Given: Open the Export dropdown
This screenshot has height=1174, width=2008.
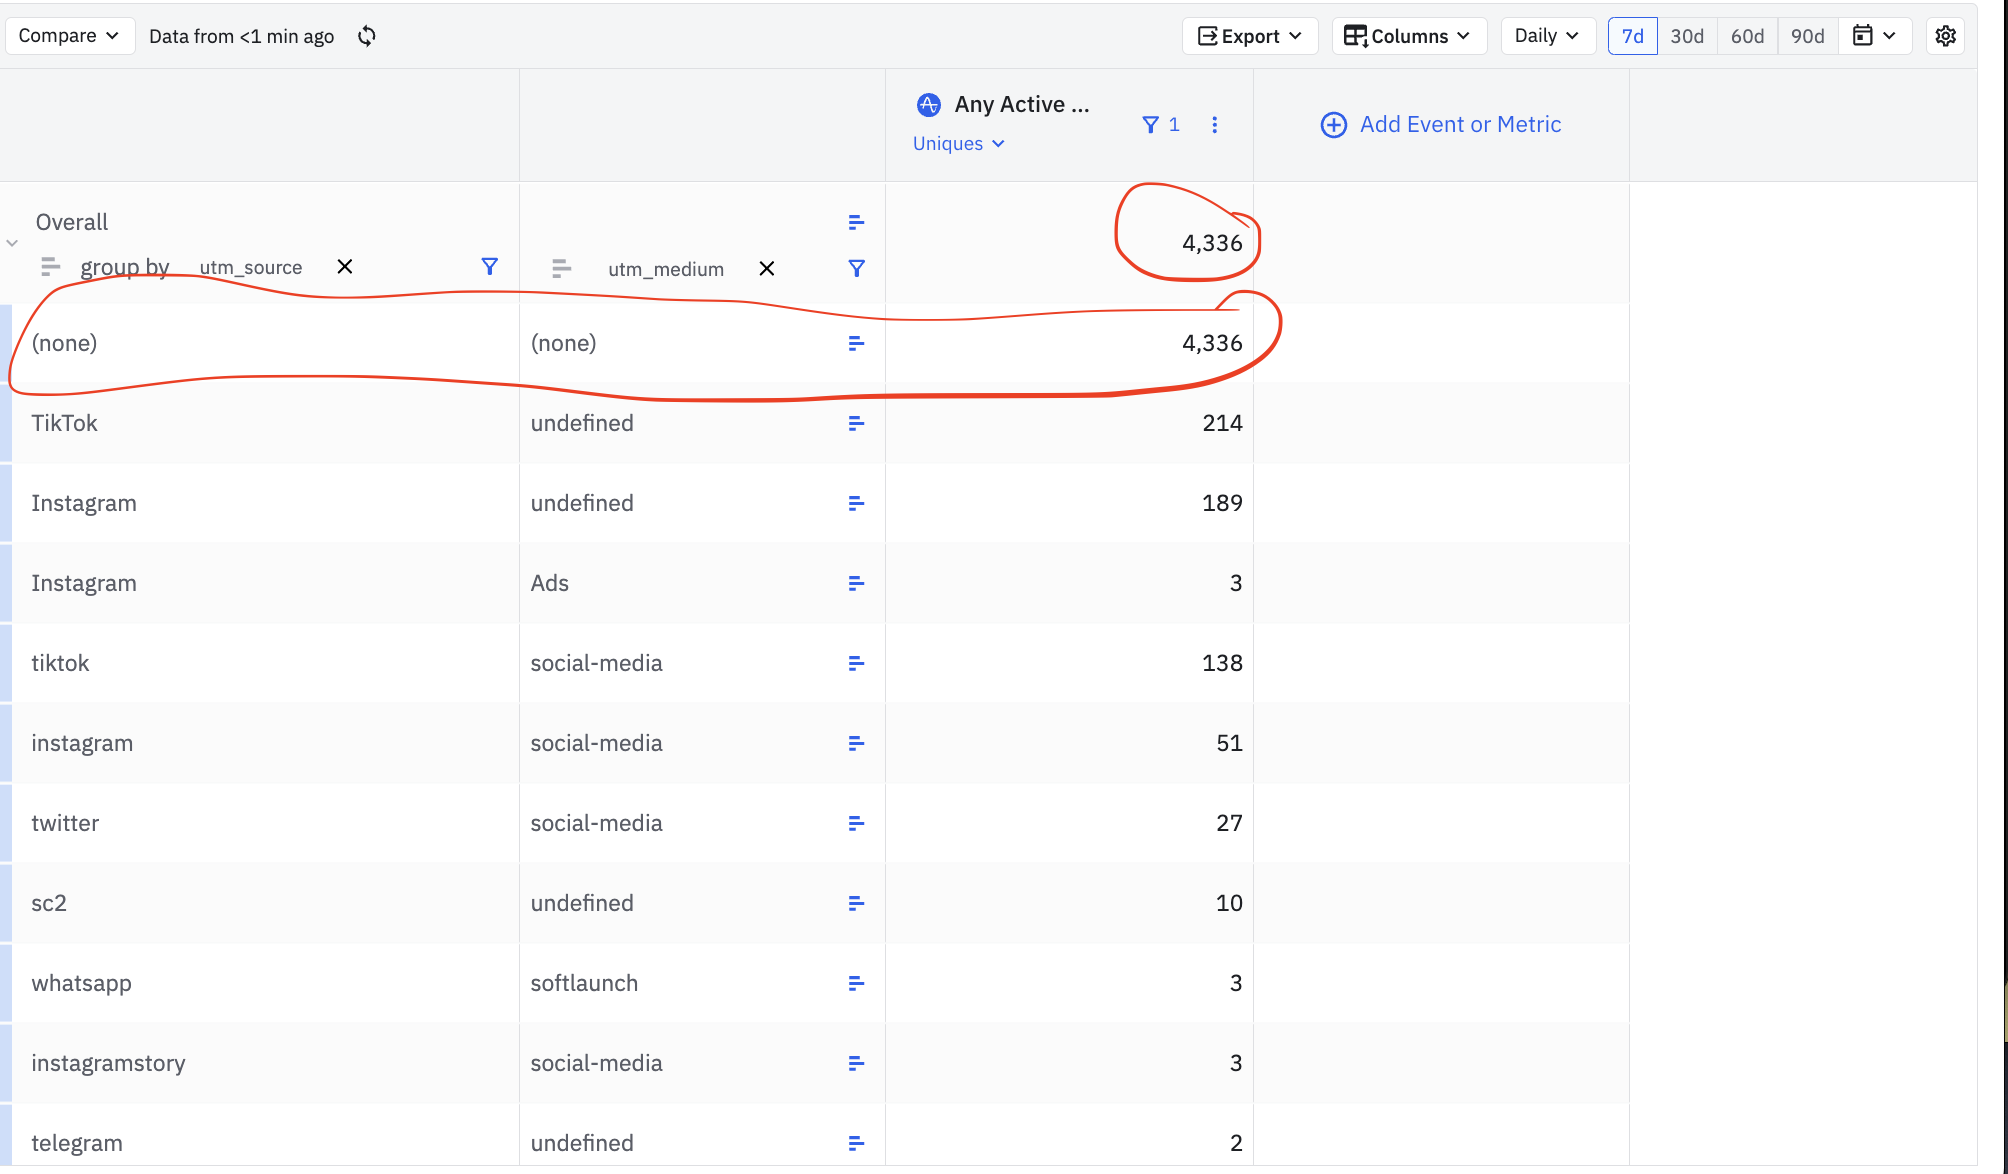Looking at the screenshot, I should coord(1249,36).
